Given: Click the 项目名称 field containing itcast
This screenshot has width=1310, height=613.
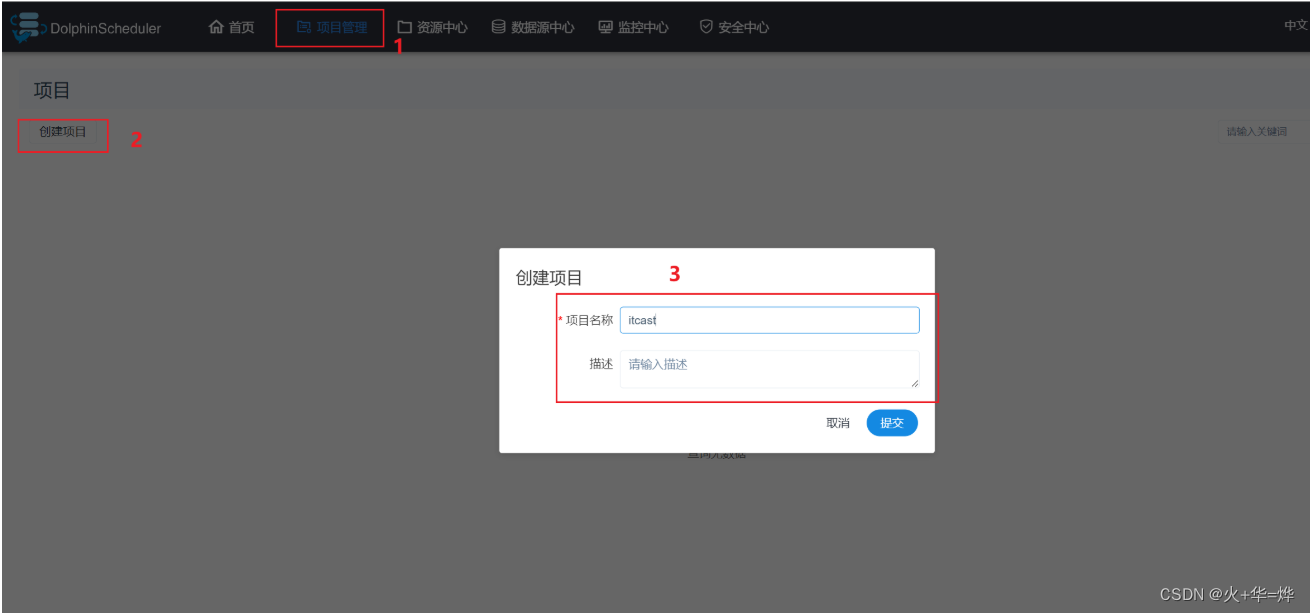Looking at the screenshot, I should coord(769,320).
